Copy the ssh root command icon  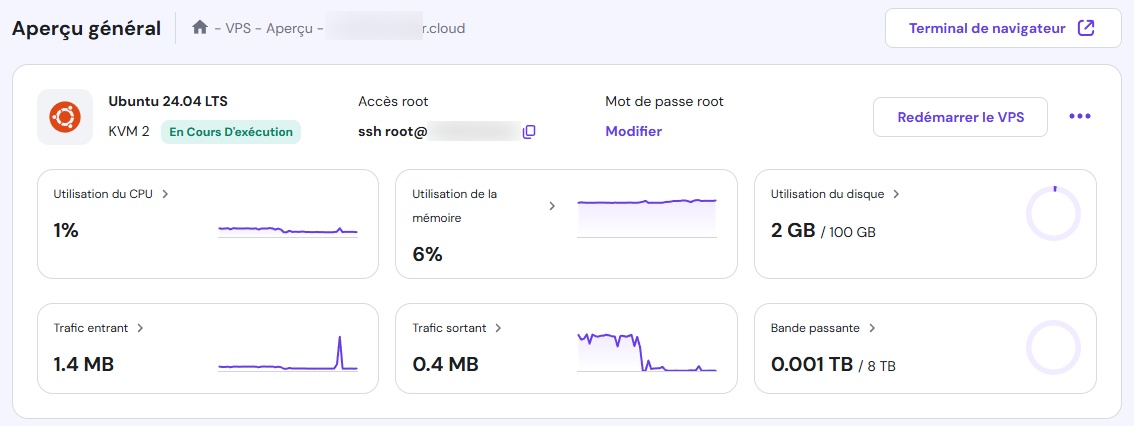pos(529,132)
